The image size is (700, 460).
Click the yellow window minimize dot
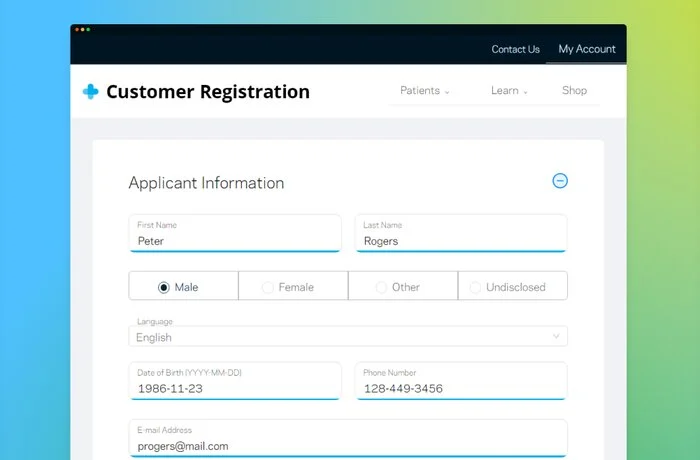tap(83, 29)
